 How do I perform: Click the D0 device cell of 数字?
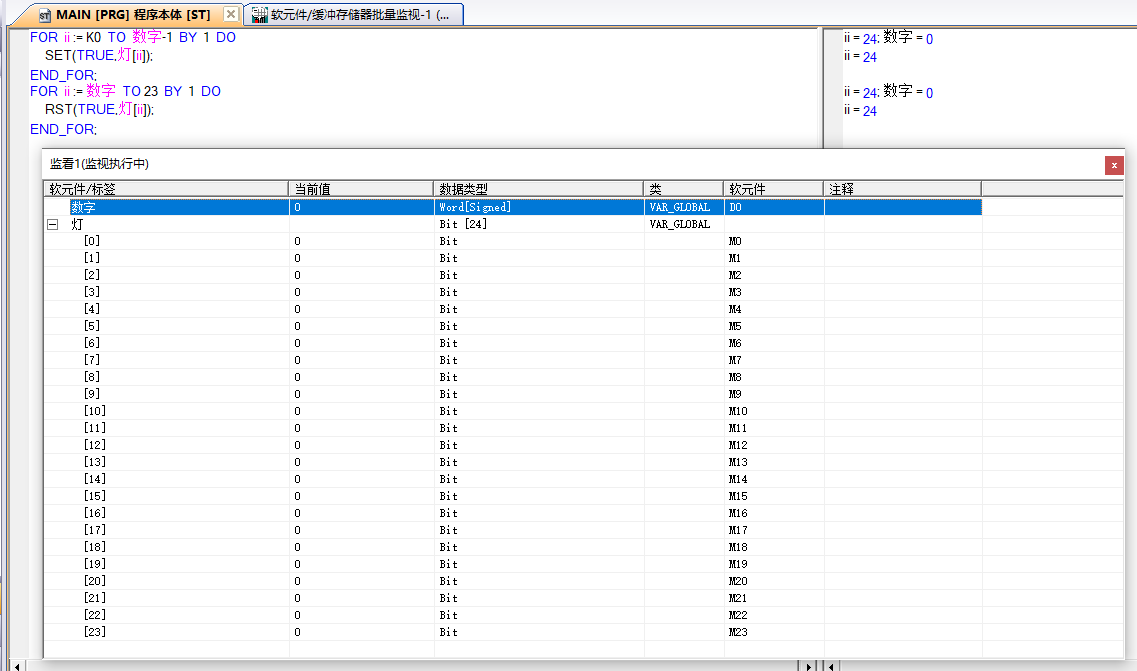(736, 207)
